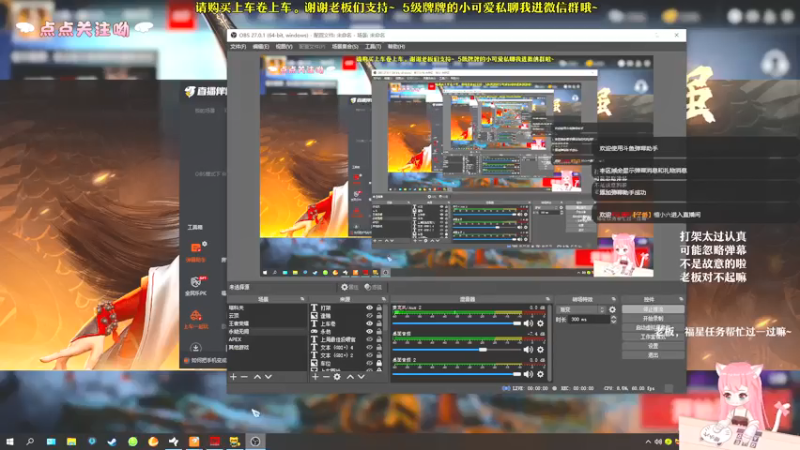
Task: Adjust the transition duration stepper arrows
Action: (x=613, y=319)
